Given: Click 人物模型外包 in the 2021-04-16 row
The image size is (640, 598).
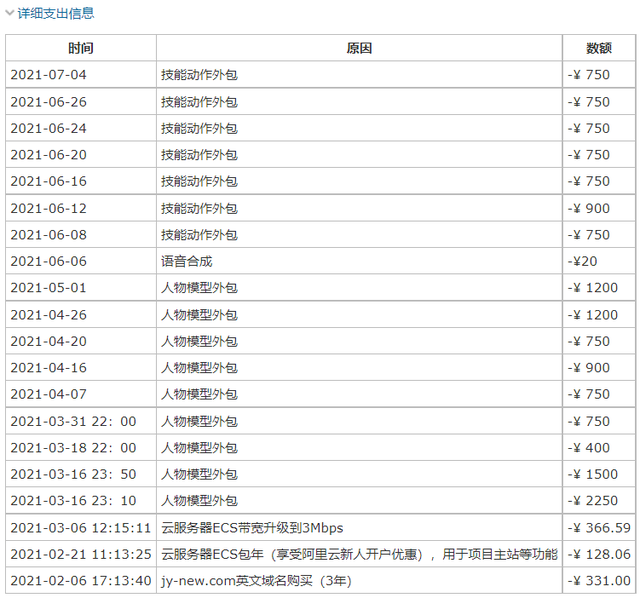Looking at the screenshot, I should (199, 368).
